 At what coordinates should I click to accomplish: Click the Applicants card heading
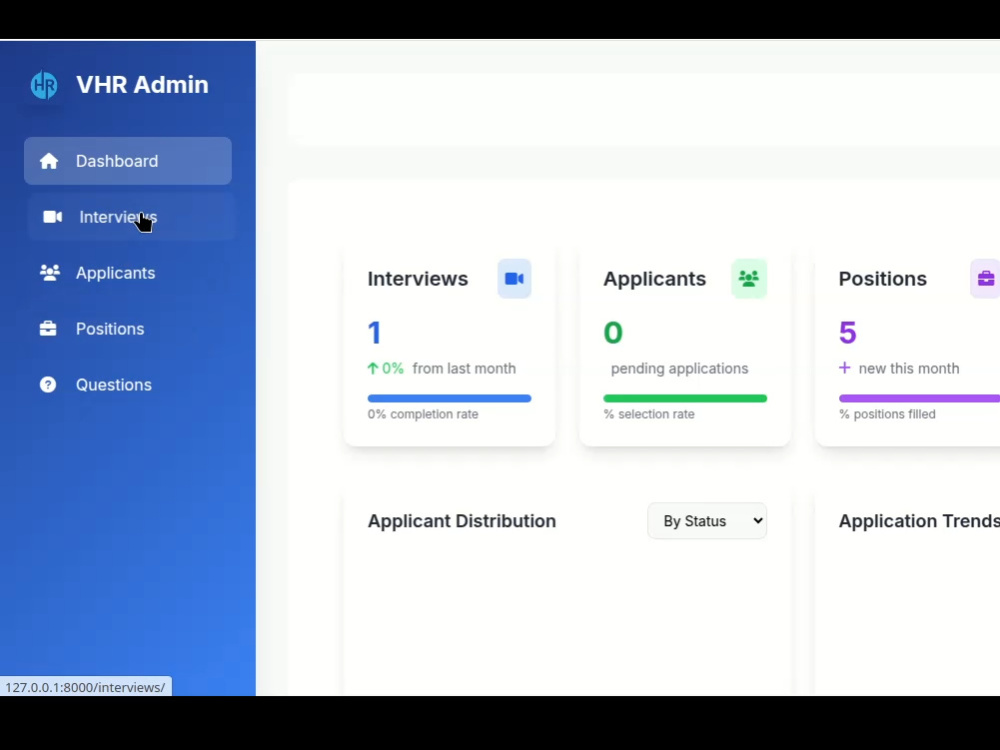coord(654,279)
